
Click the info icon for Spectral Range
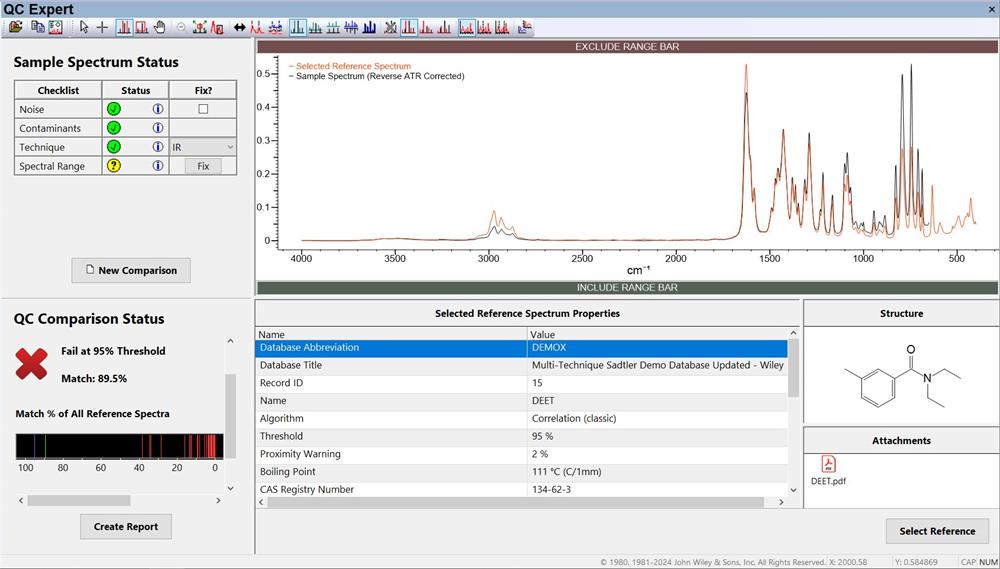(158, 166)
